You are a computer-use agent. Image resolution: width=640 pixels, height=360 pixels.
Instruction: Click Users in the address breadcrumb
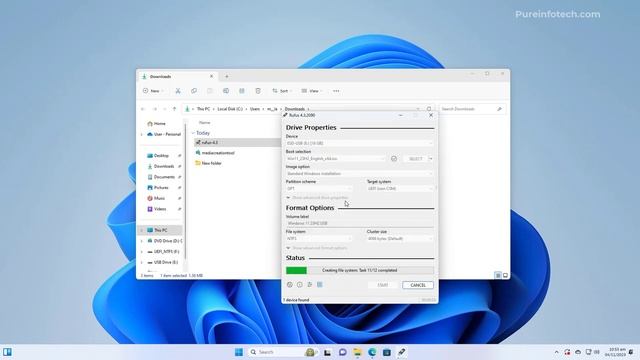pyautogui.click(x=255, y=109)
